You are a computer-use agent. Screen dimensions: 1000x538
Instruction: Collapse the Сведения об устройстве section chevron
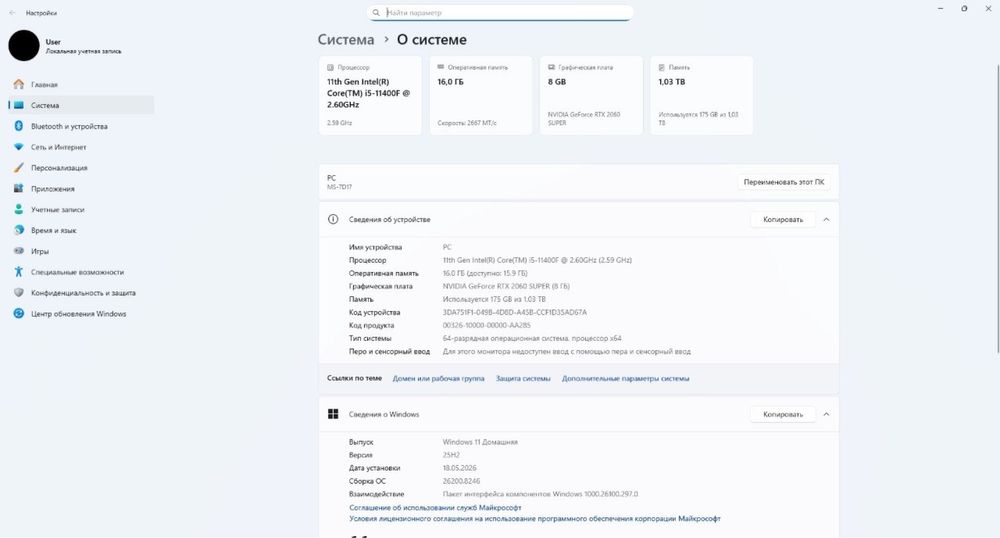[x=826, y=219]
